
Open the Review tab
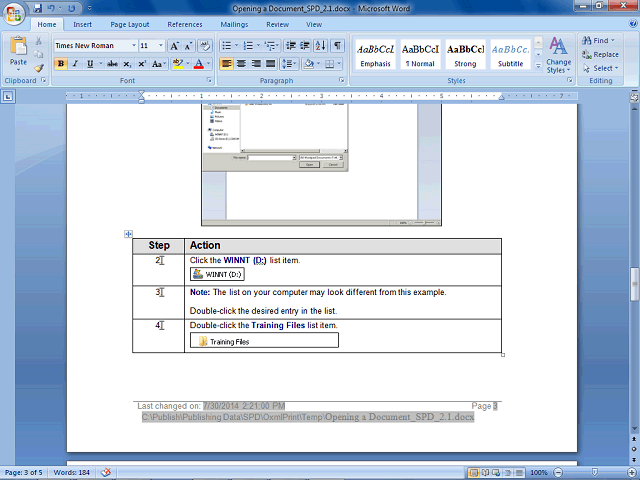[278, 24]
